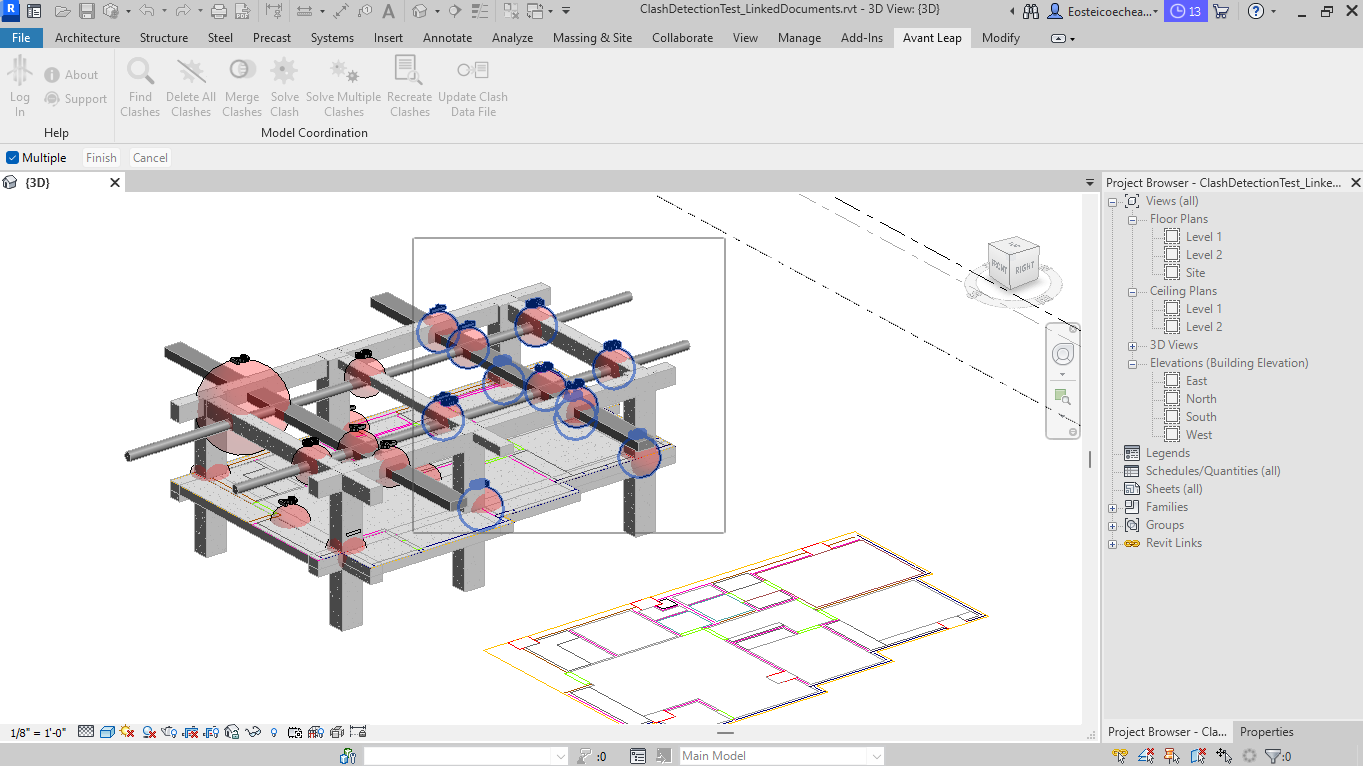This screenshot has width=1363, height=766.
Task: Click the Sun Path off icon
Action: [127, 732]
